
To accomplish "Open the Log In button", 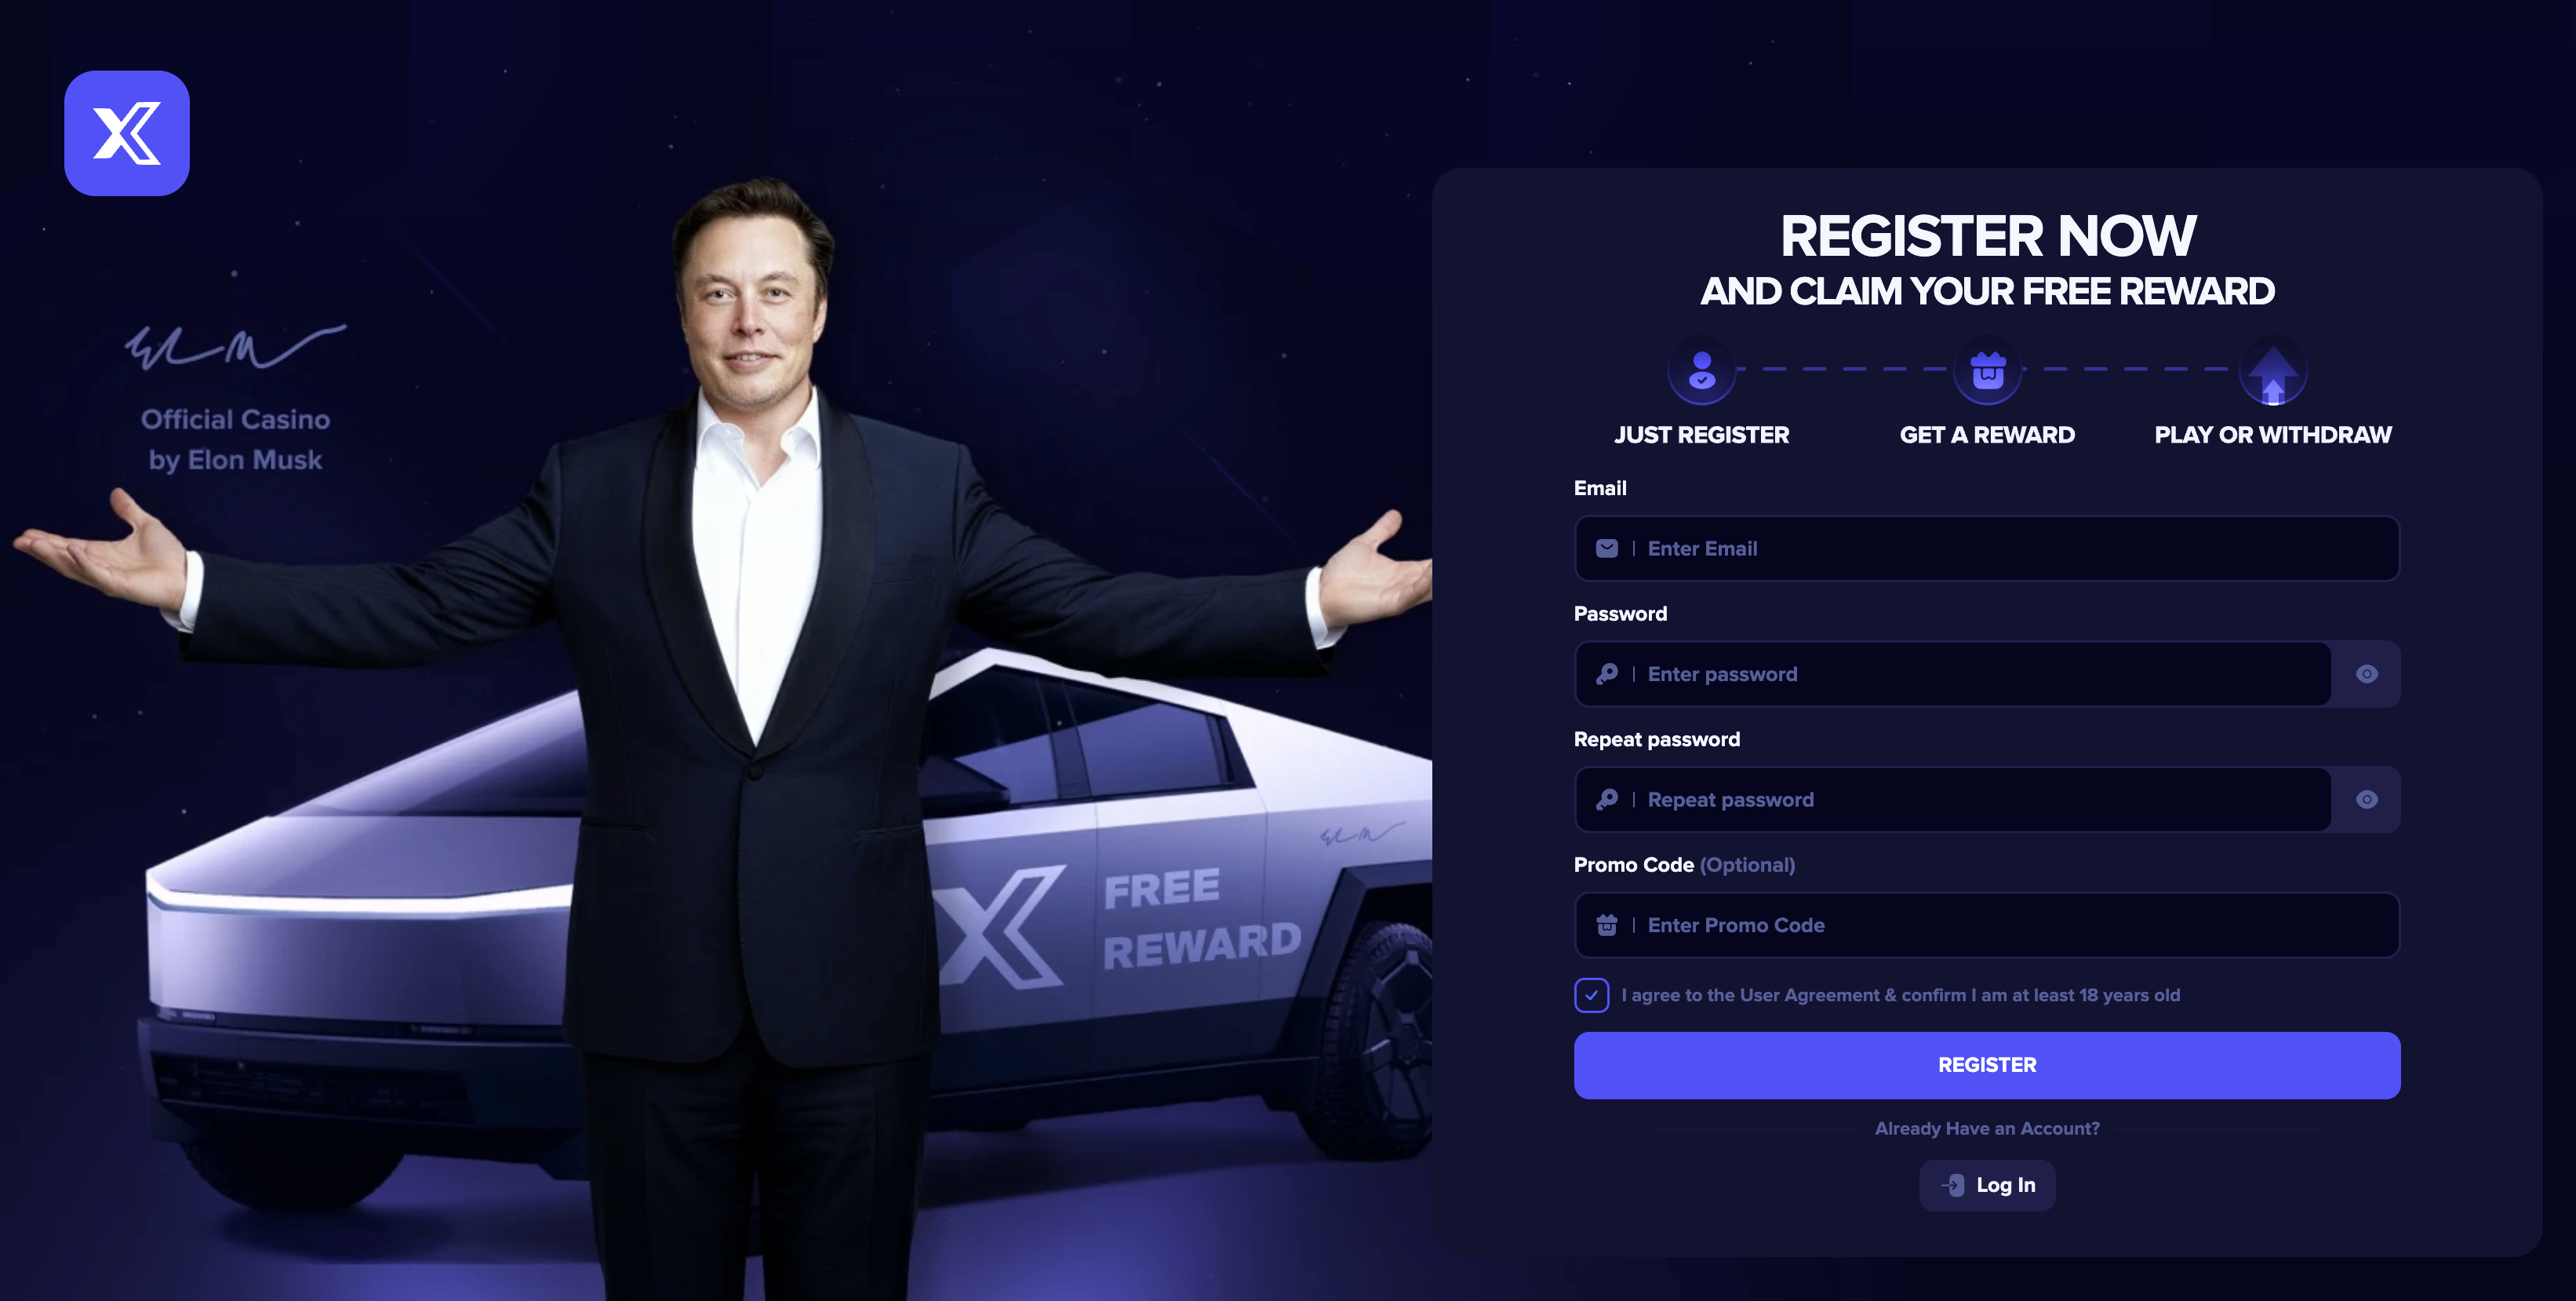I will coord(1987,1185).
